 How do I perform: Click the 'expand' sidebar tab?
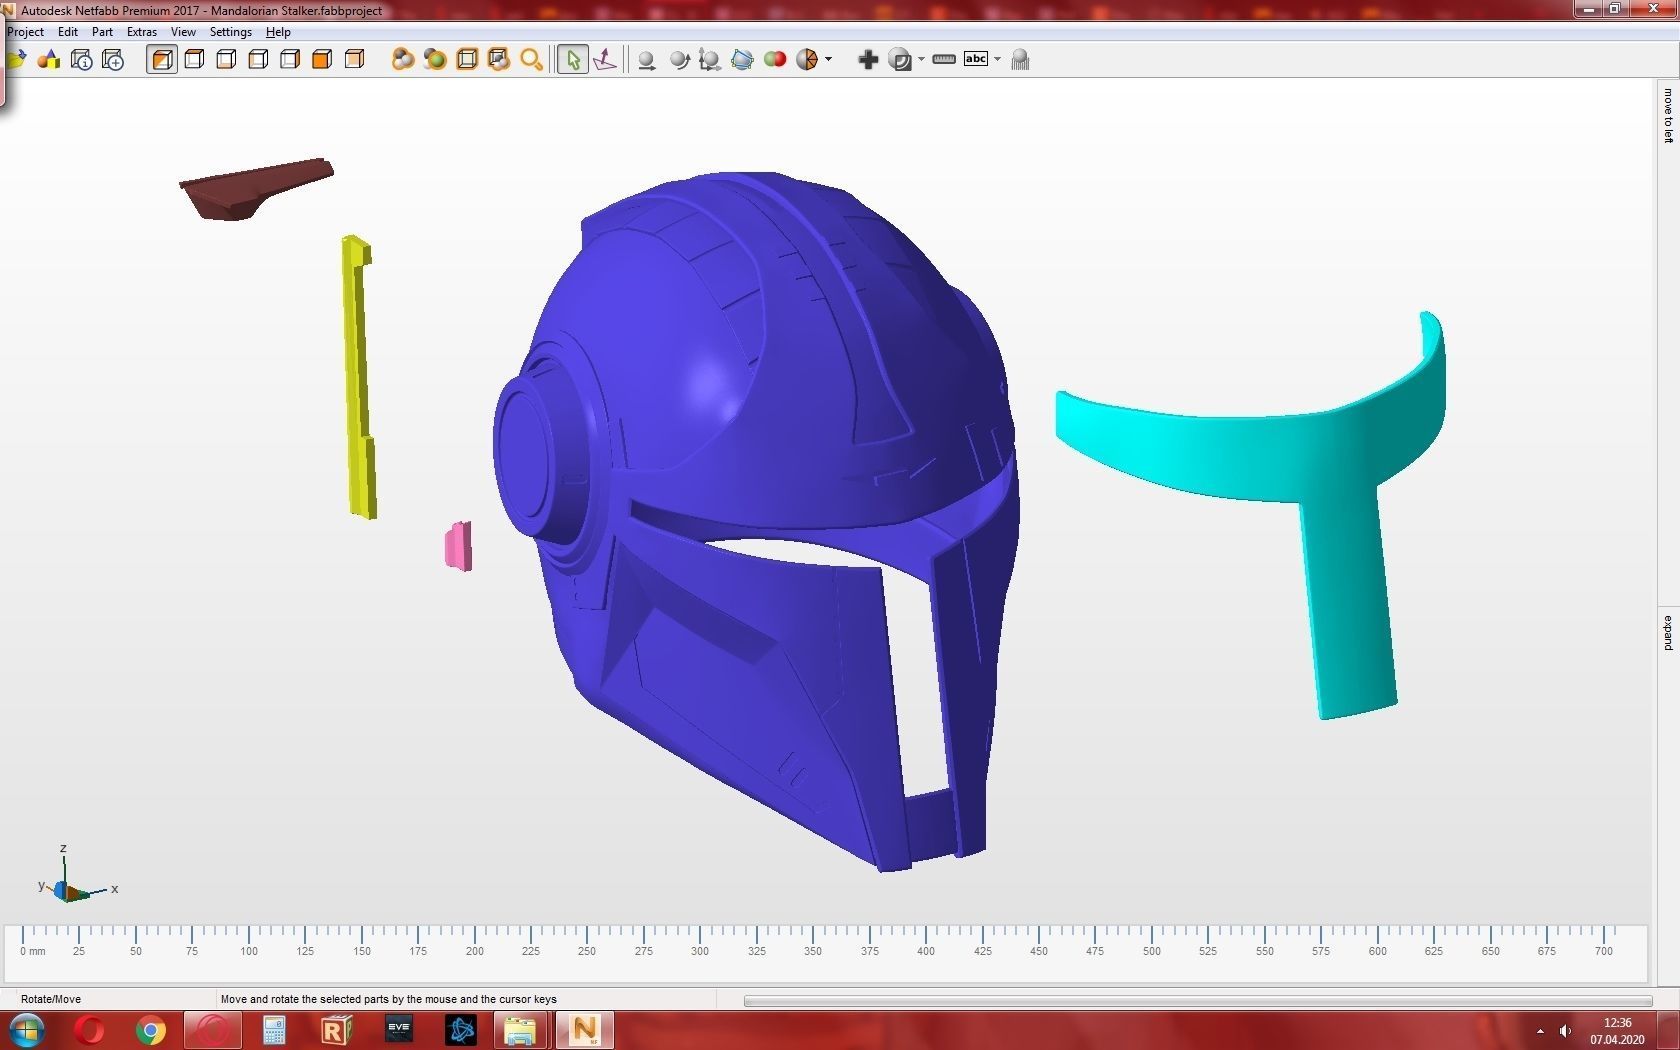1668,633
